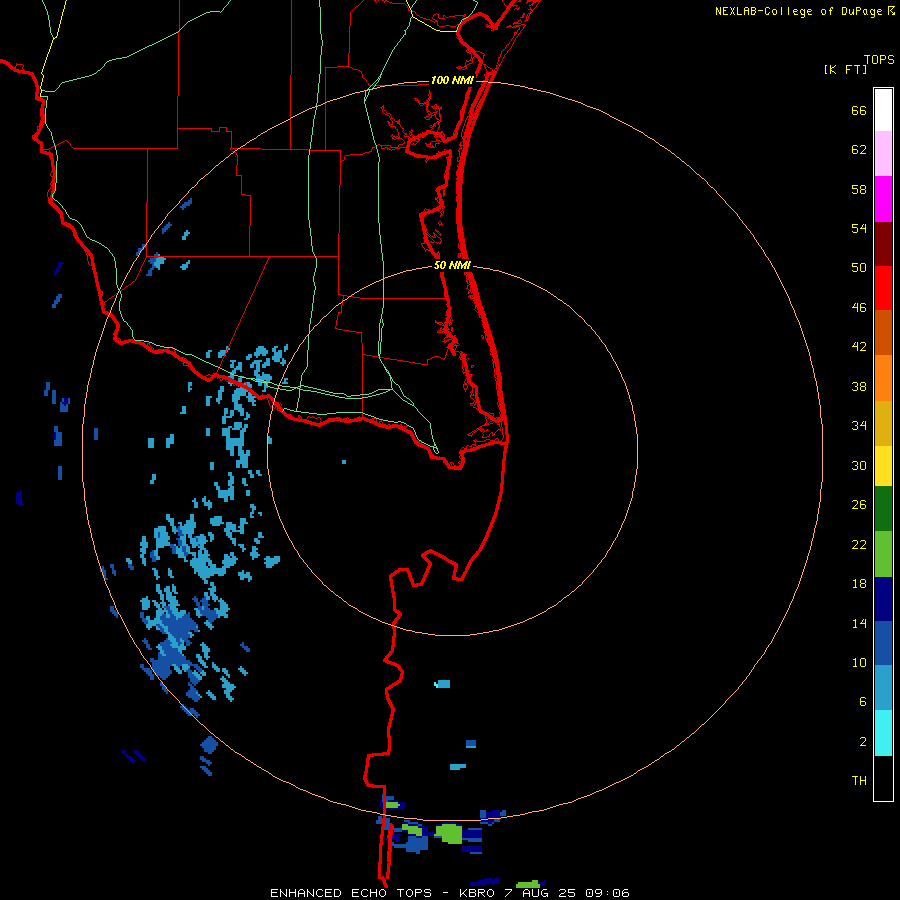
Task: Pick the dark red legend swatch
Action: [x=883, y=243]
